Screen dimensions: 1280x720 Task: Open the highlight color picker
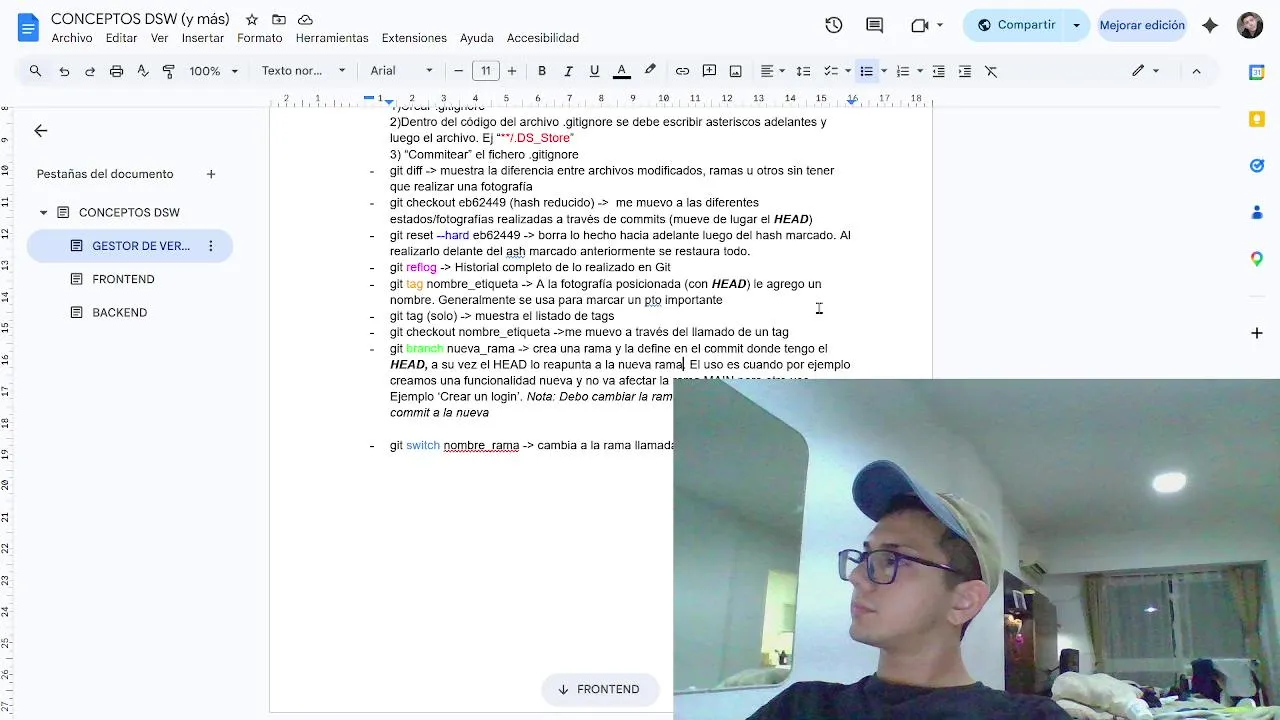650,71
